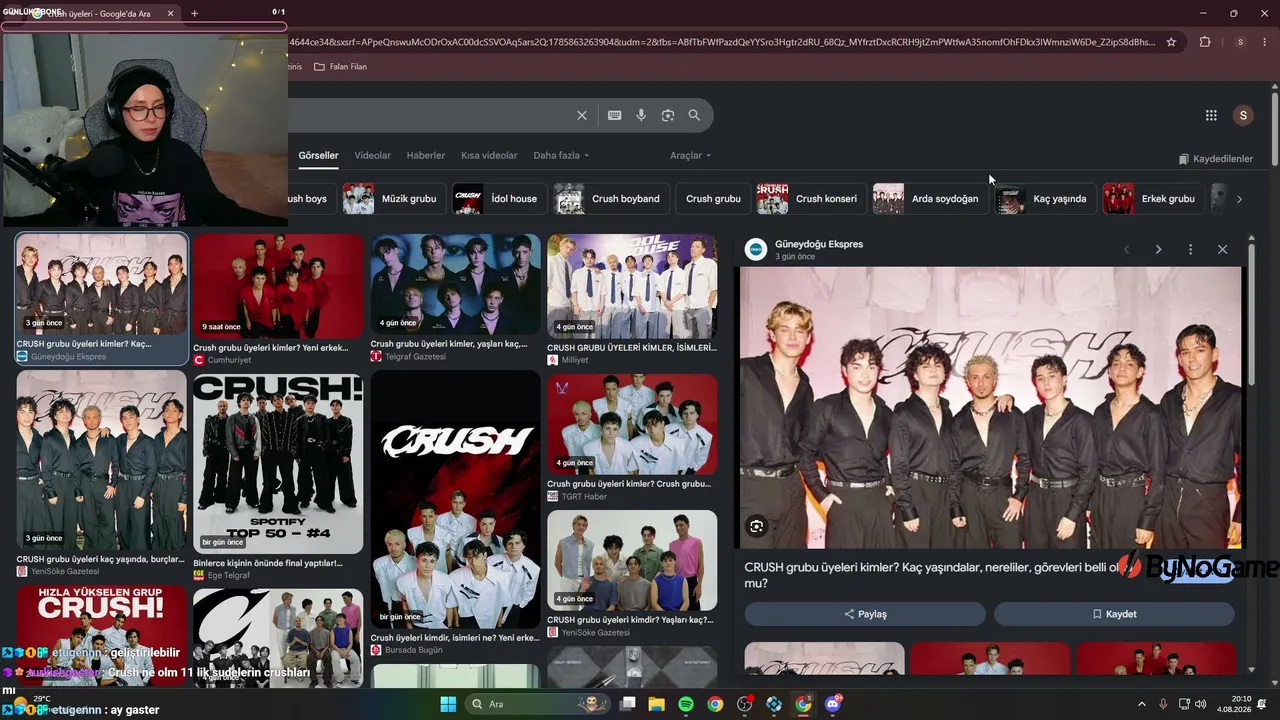Open the Cumhuriyet red outfit image result

(278, 287)
